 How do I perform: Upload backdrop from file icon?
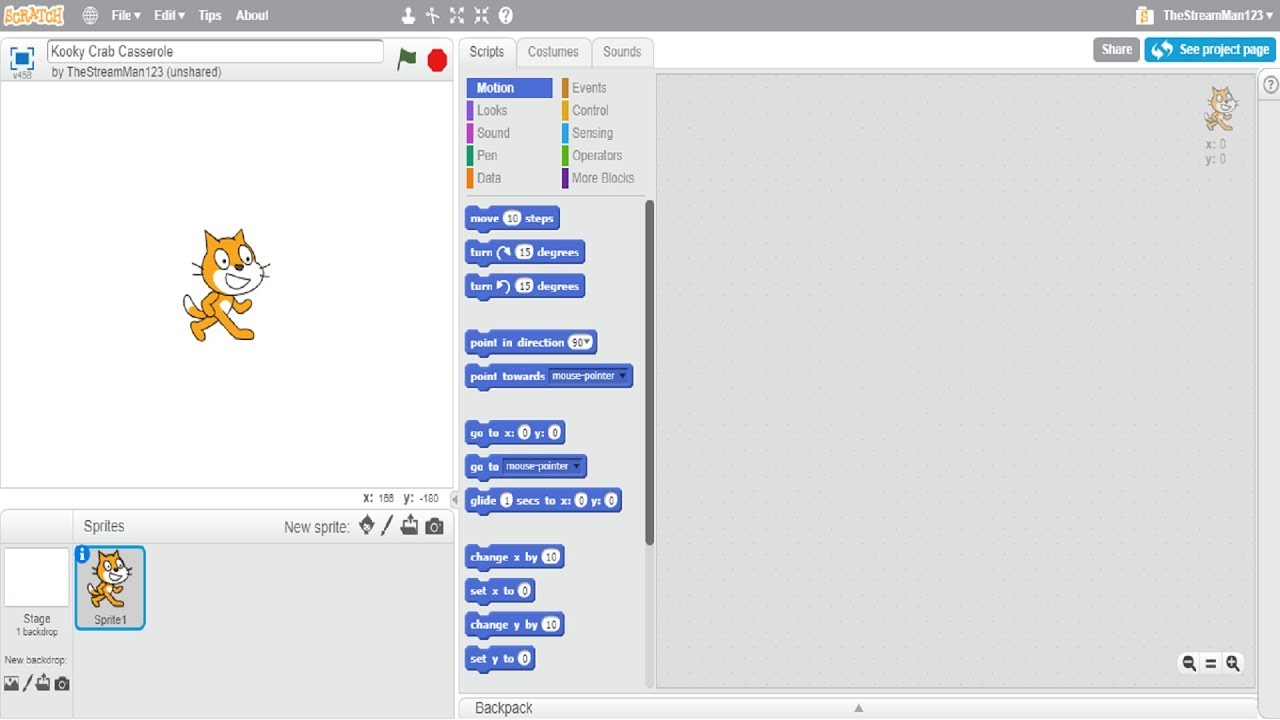click(x=44, y=683)
